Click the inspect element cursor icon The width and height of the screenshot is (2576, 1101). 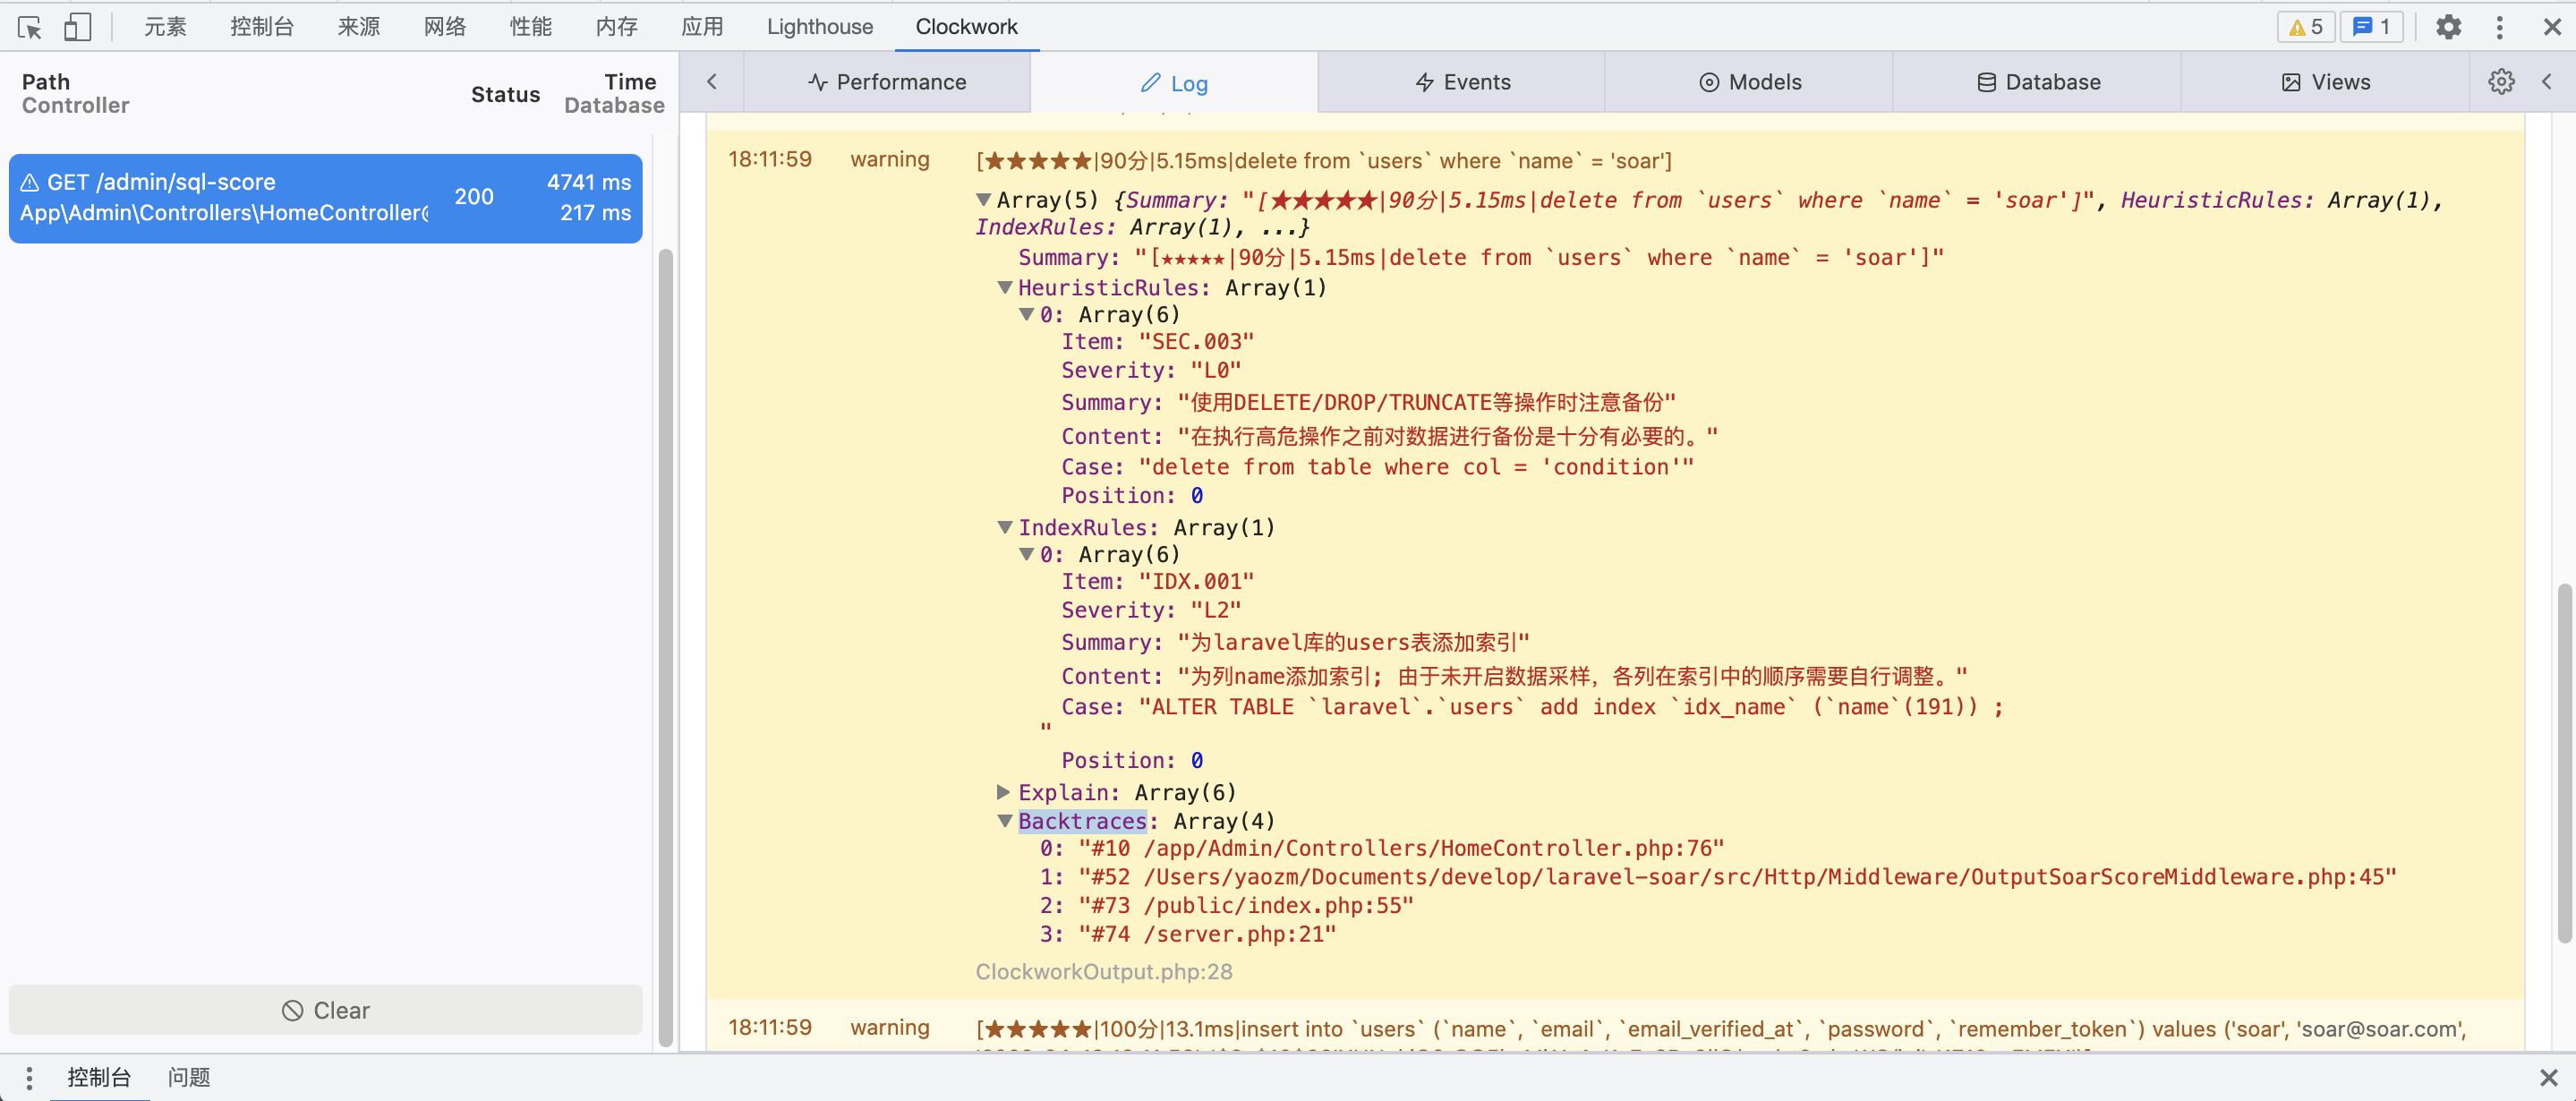[30, 27]
